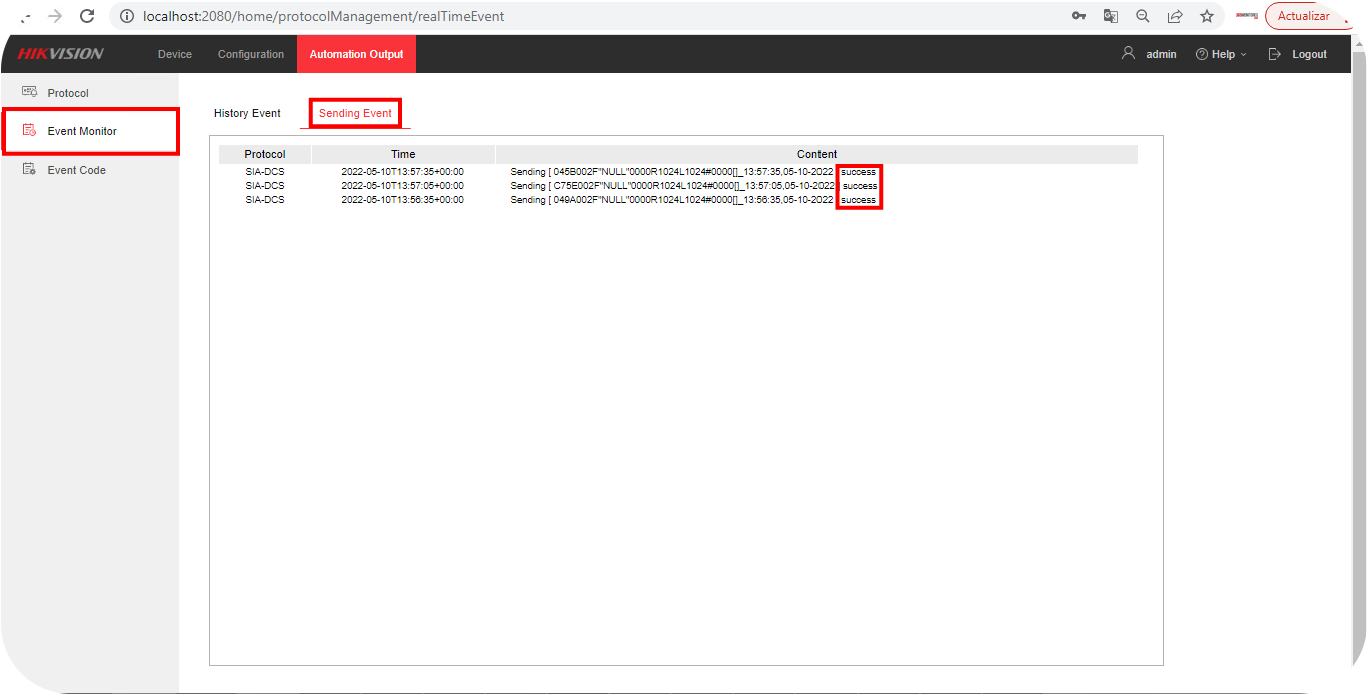1367x694 pixels.
Task: Click the share page icon in address bar
Action: point(1175,16)
